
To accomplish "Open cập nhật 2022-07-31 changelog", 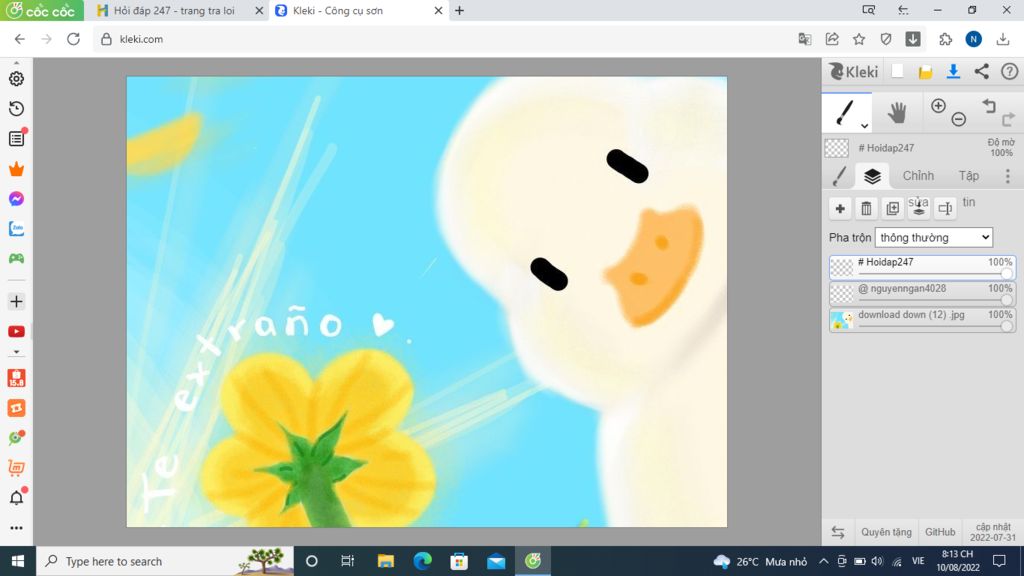I will click(x=993, y=532).
